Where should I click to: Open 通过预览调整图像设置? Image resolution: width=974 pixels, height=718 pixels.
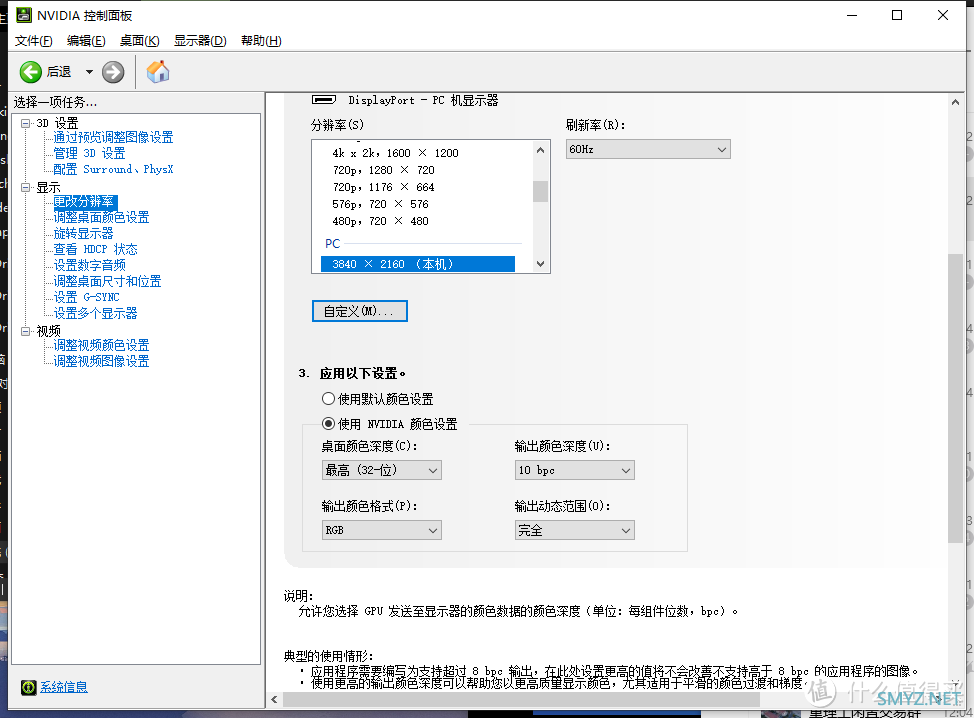coord(113,137)
